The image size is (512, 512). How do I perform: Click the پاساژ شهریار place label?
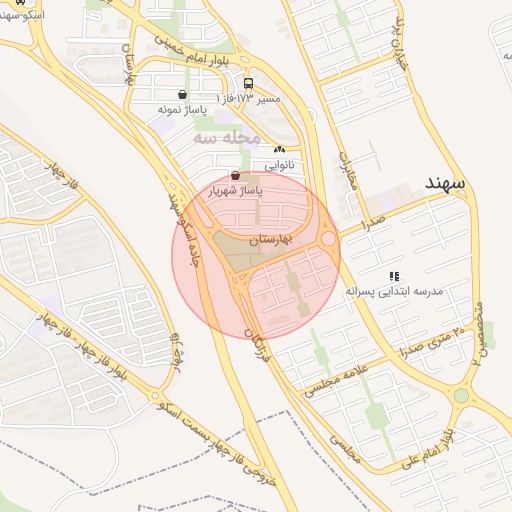(235, 191)
